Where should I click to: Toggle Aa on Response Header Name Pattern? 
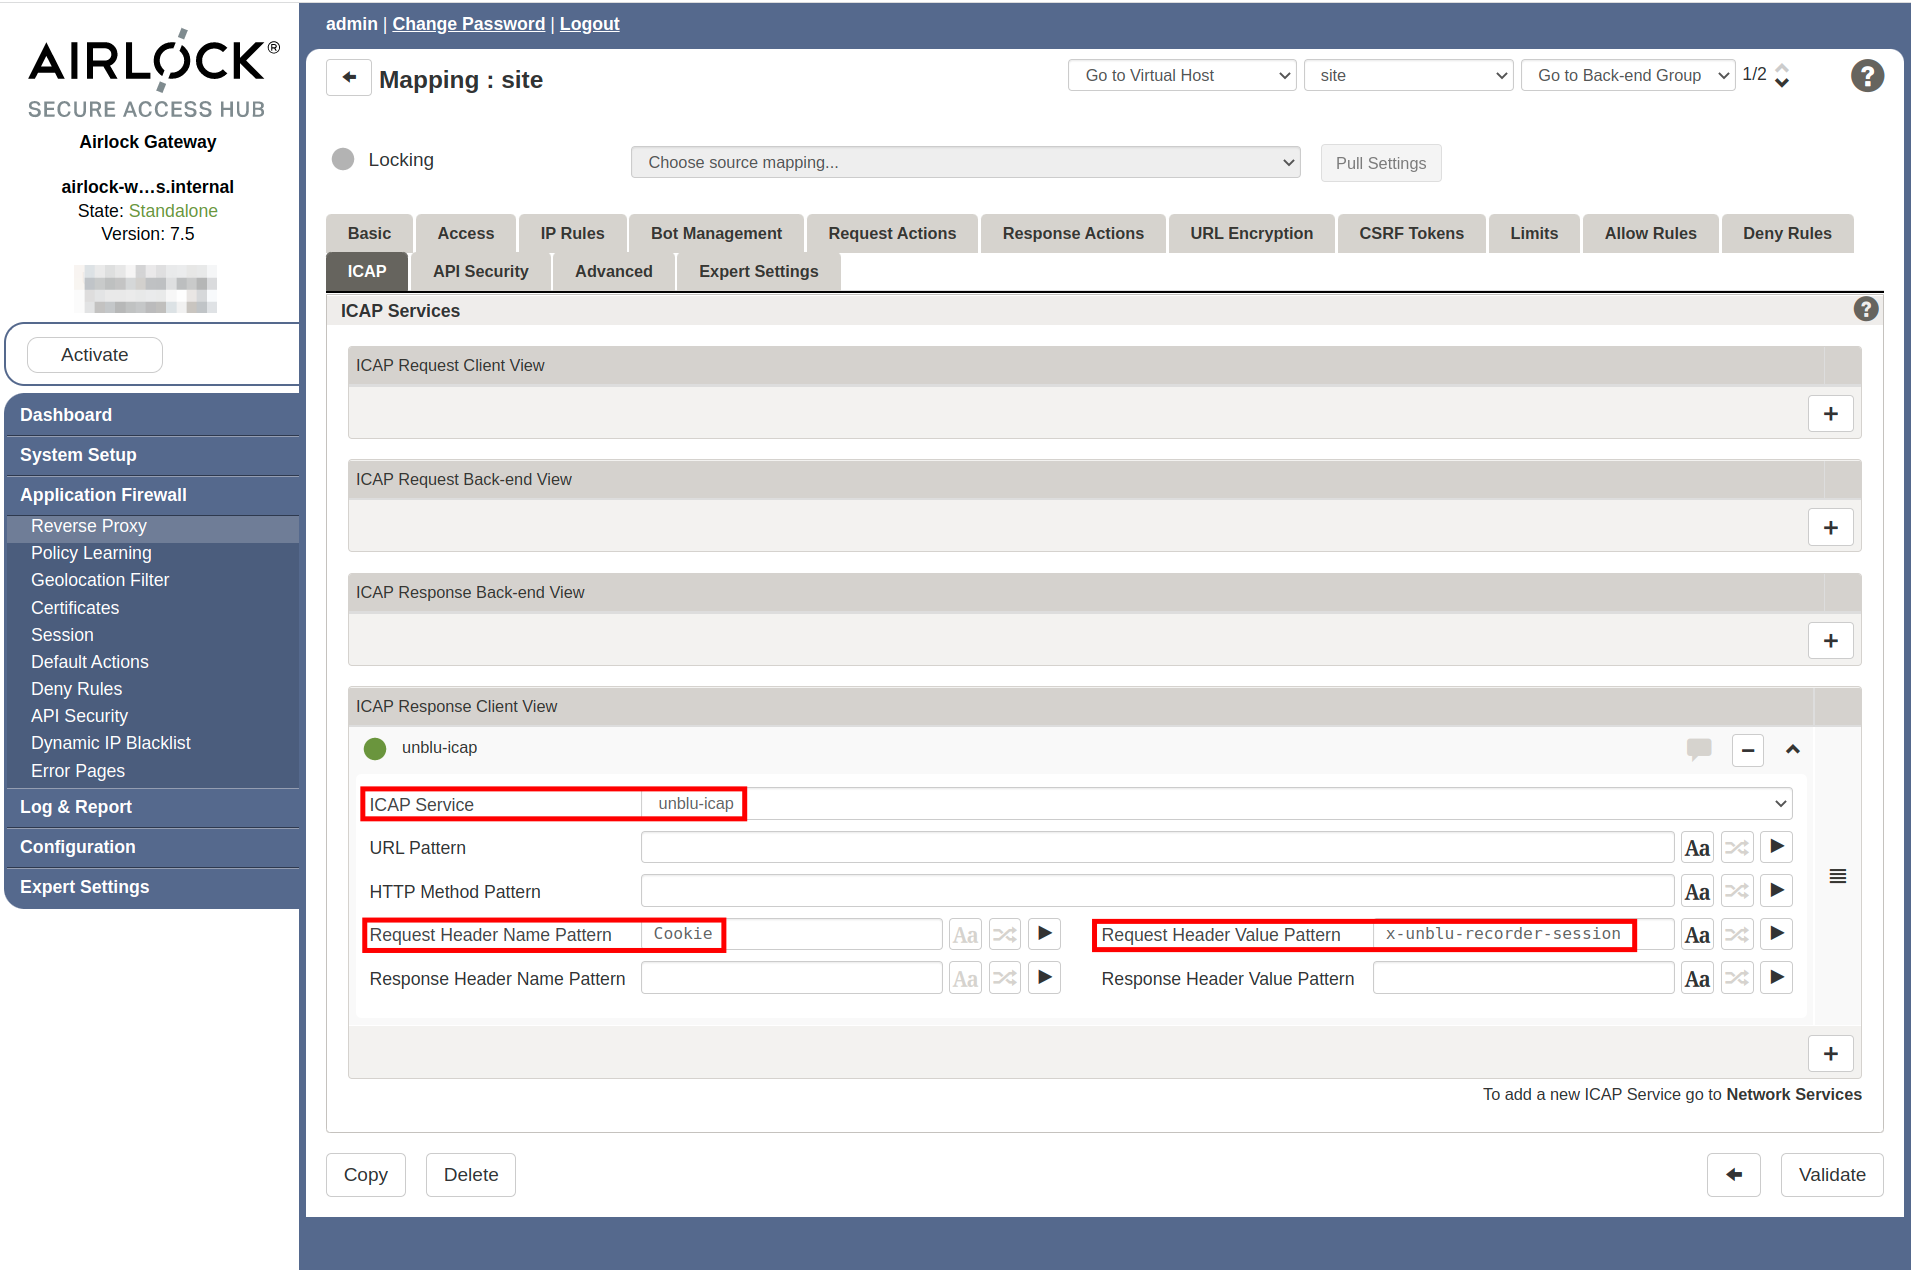pos(965,977)
